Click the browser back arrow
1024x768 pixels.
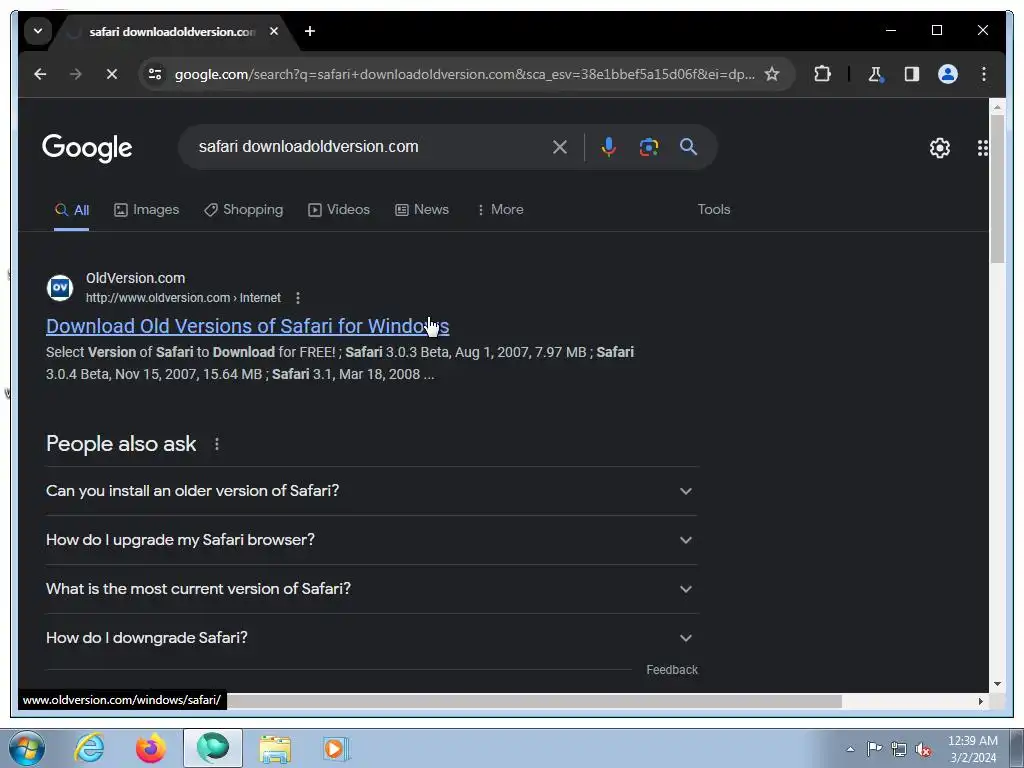click(x=40, y=74)
